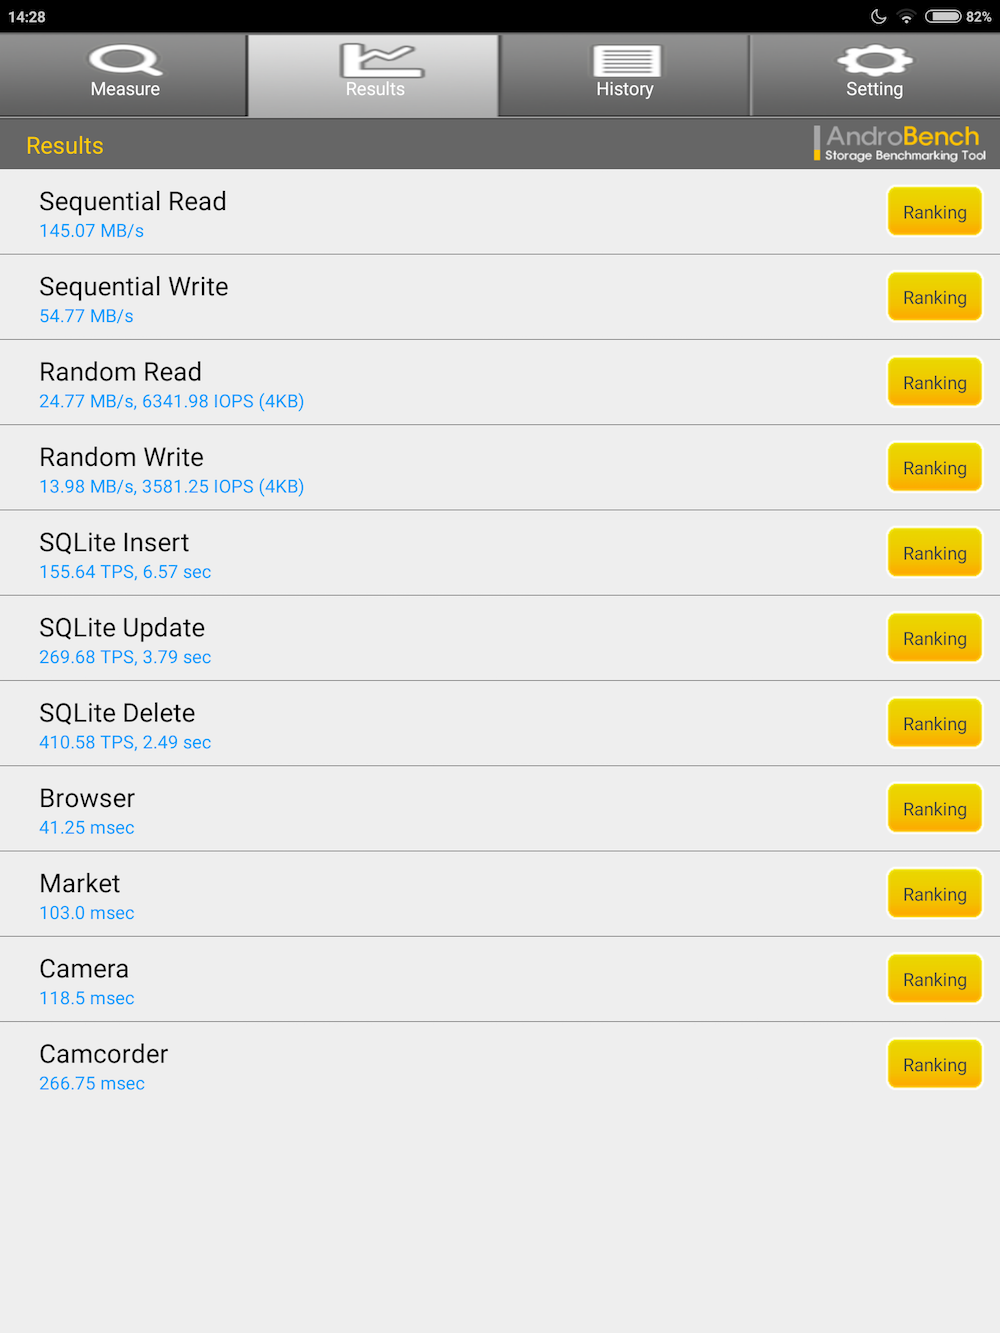
Task: Open the Setting gear icon
Action: point(875,60)
